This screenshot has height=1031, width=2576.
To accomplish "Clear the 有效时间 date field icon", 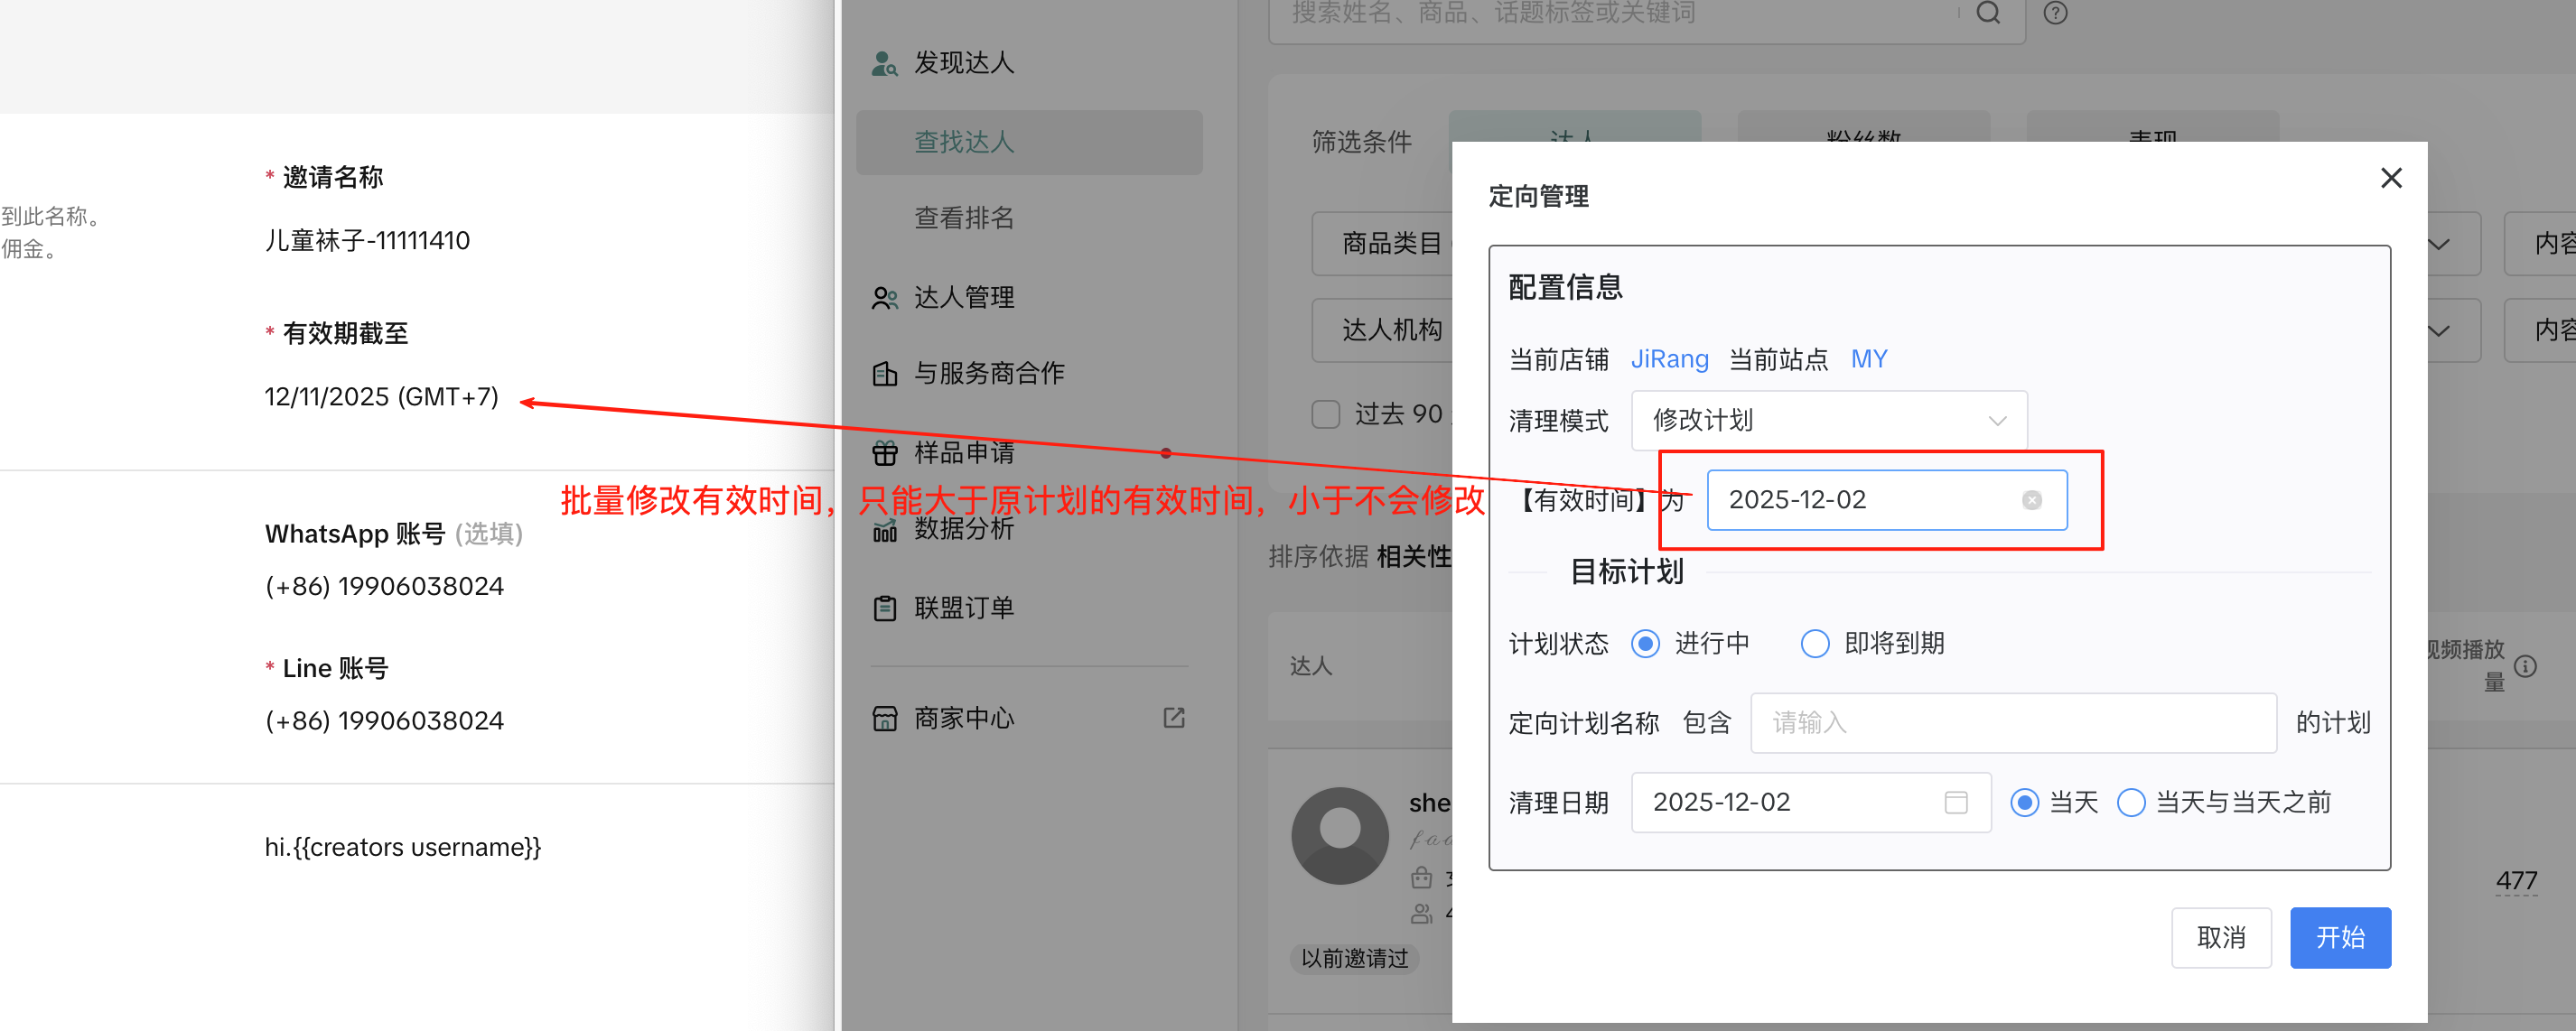I will coord(2031,500).
